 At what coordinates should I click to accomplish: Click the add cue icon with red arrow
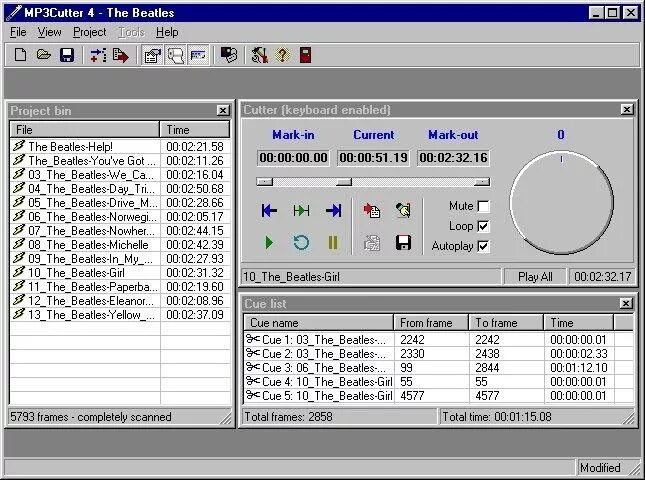[x=372, y=211]
